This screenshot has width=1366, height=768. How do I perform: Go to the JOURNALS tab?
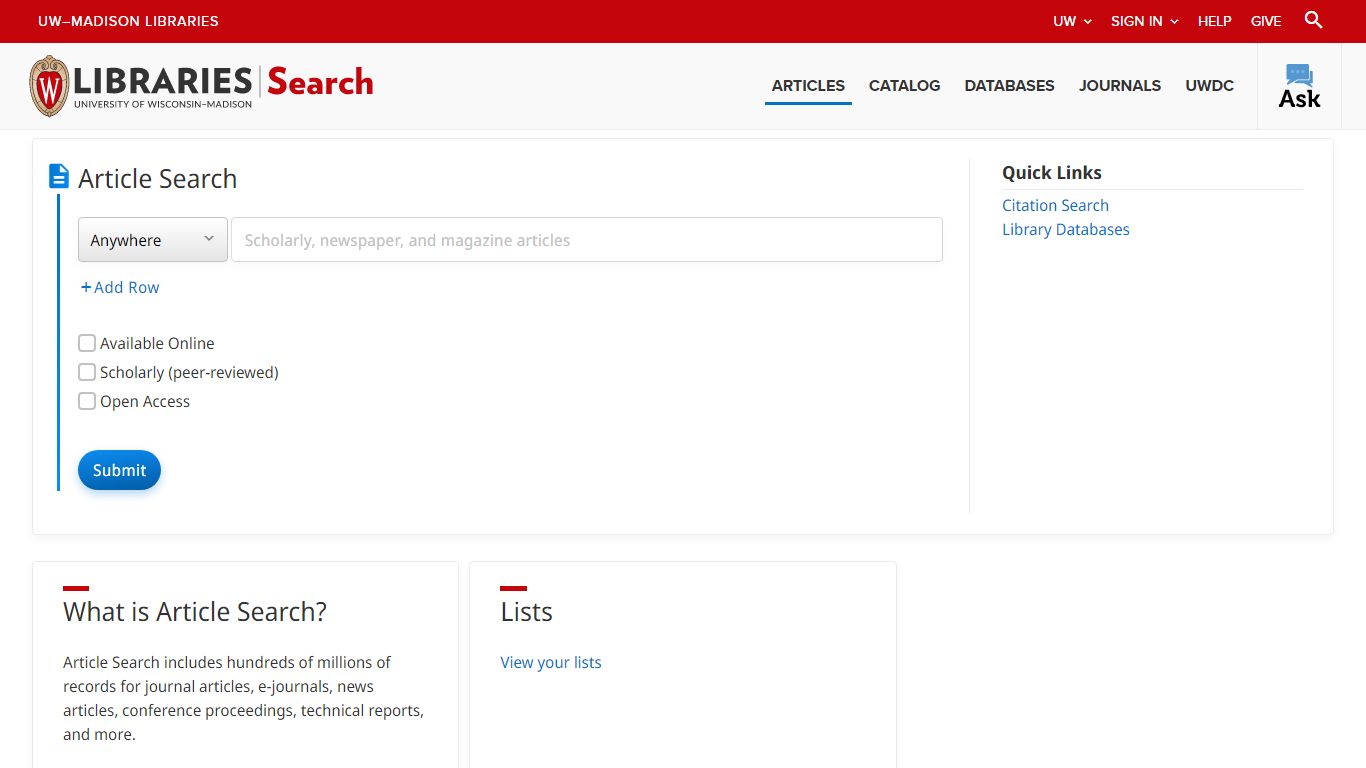(x=1120, y=86)
